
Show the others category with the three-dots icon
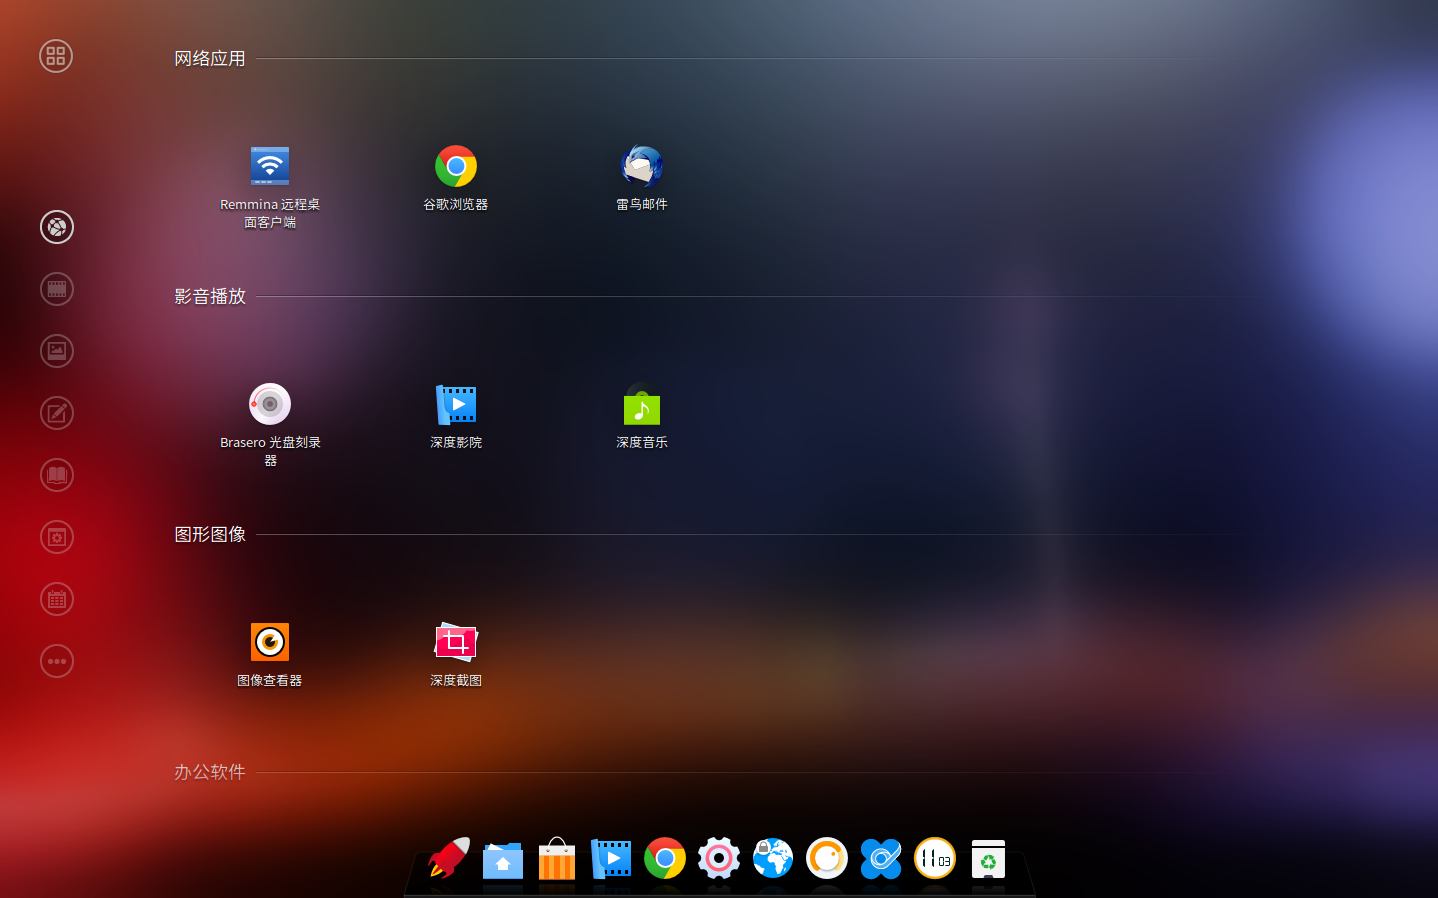[57, 661]
